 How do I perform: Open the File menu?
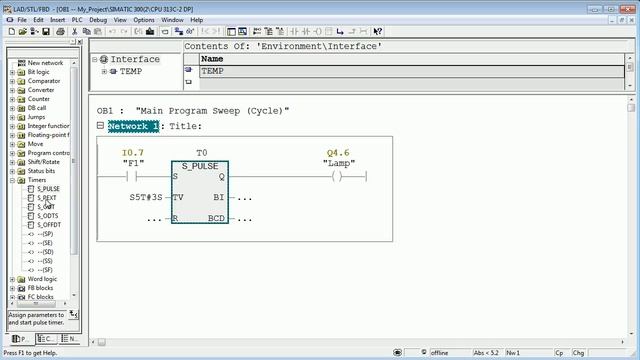[x=22, y=20]
